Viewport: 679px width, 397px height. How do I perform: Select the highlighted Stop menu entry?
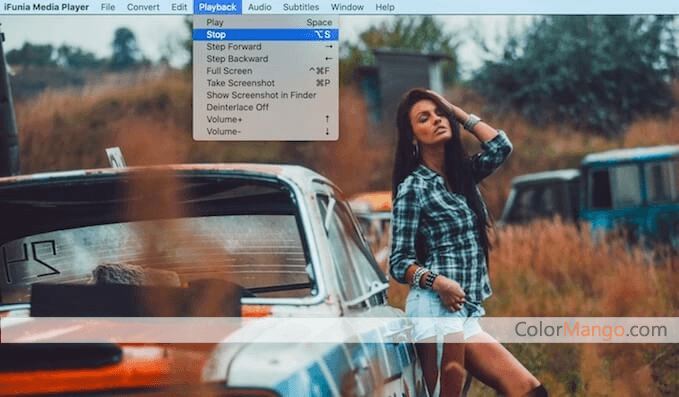[265, 34]
